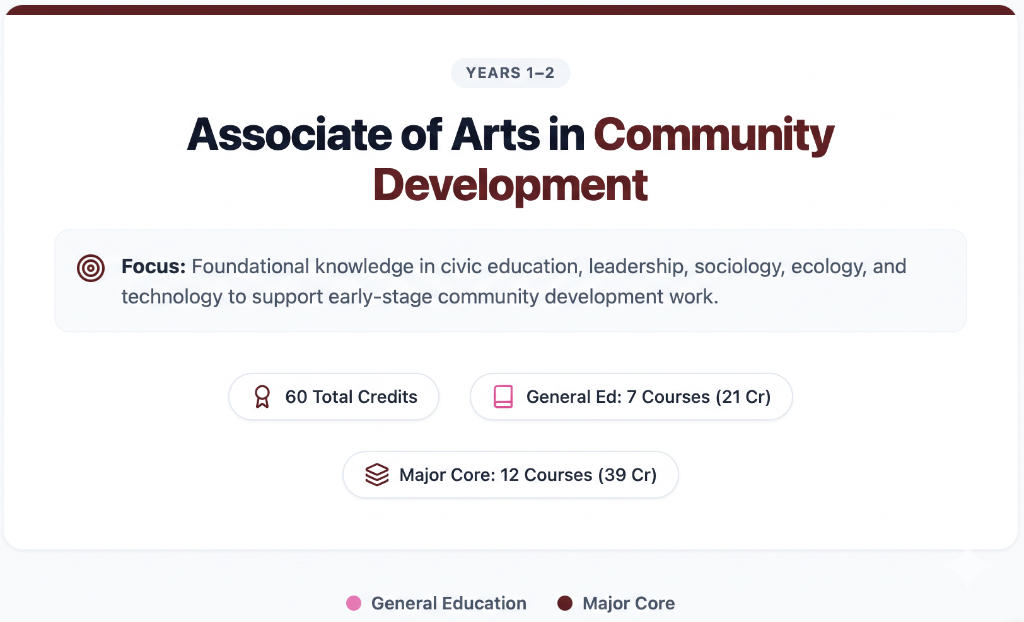
Task: Click the word "Community" in the title
Action: pos(714,134)
